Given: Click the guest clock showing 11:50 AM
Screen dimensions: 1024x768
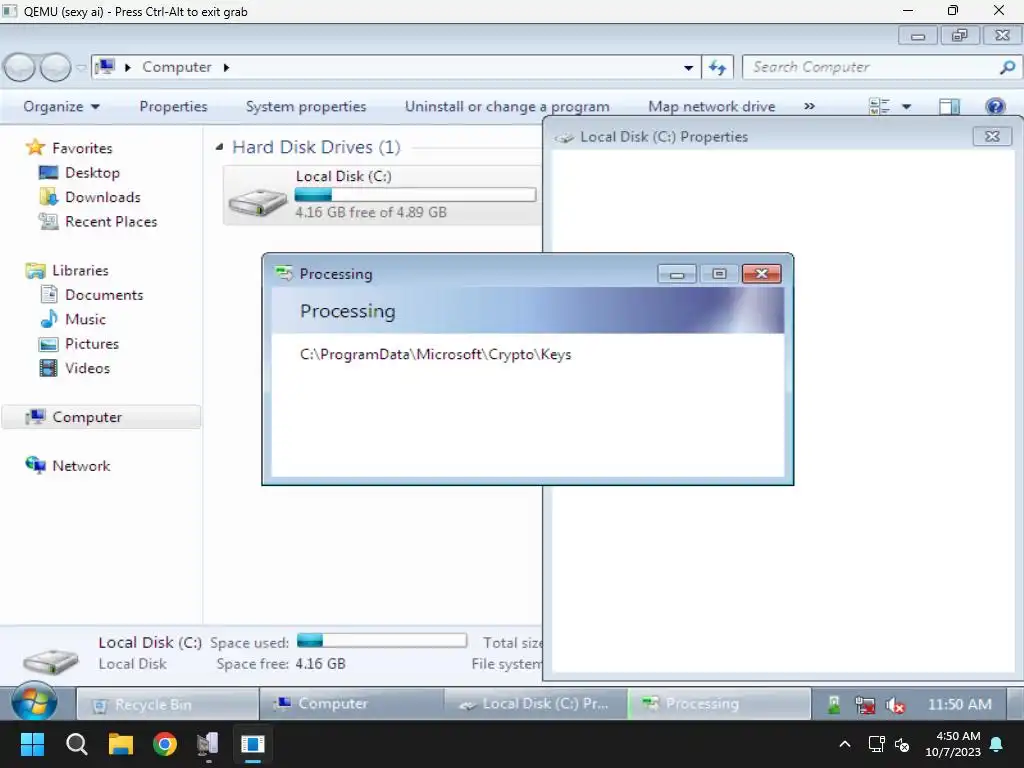Looking at the screenshot, I should [959, 705].
